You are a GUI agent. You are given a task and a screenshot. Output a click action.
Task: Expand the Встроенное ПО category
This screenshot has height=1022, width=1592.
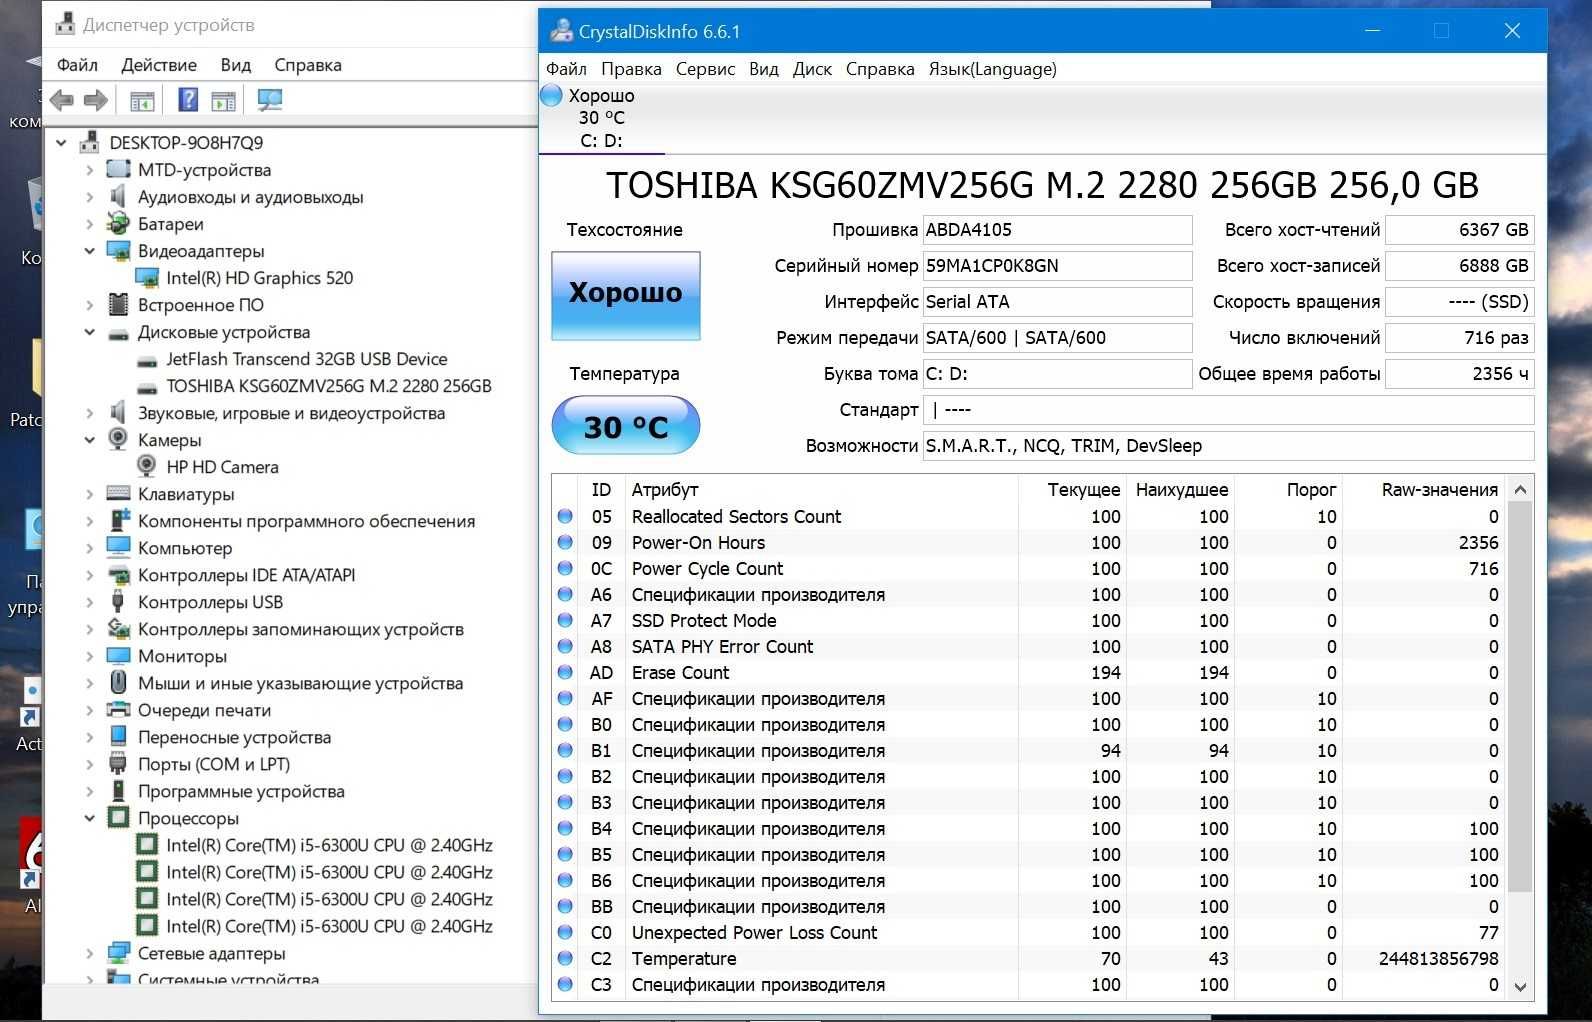pos(90,305)
